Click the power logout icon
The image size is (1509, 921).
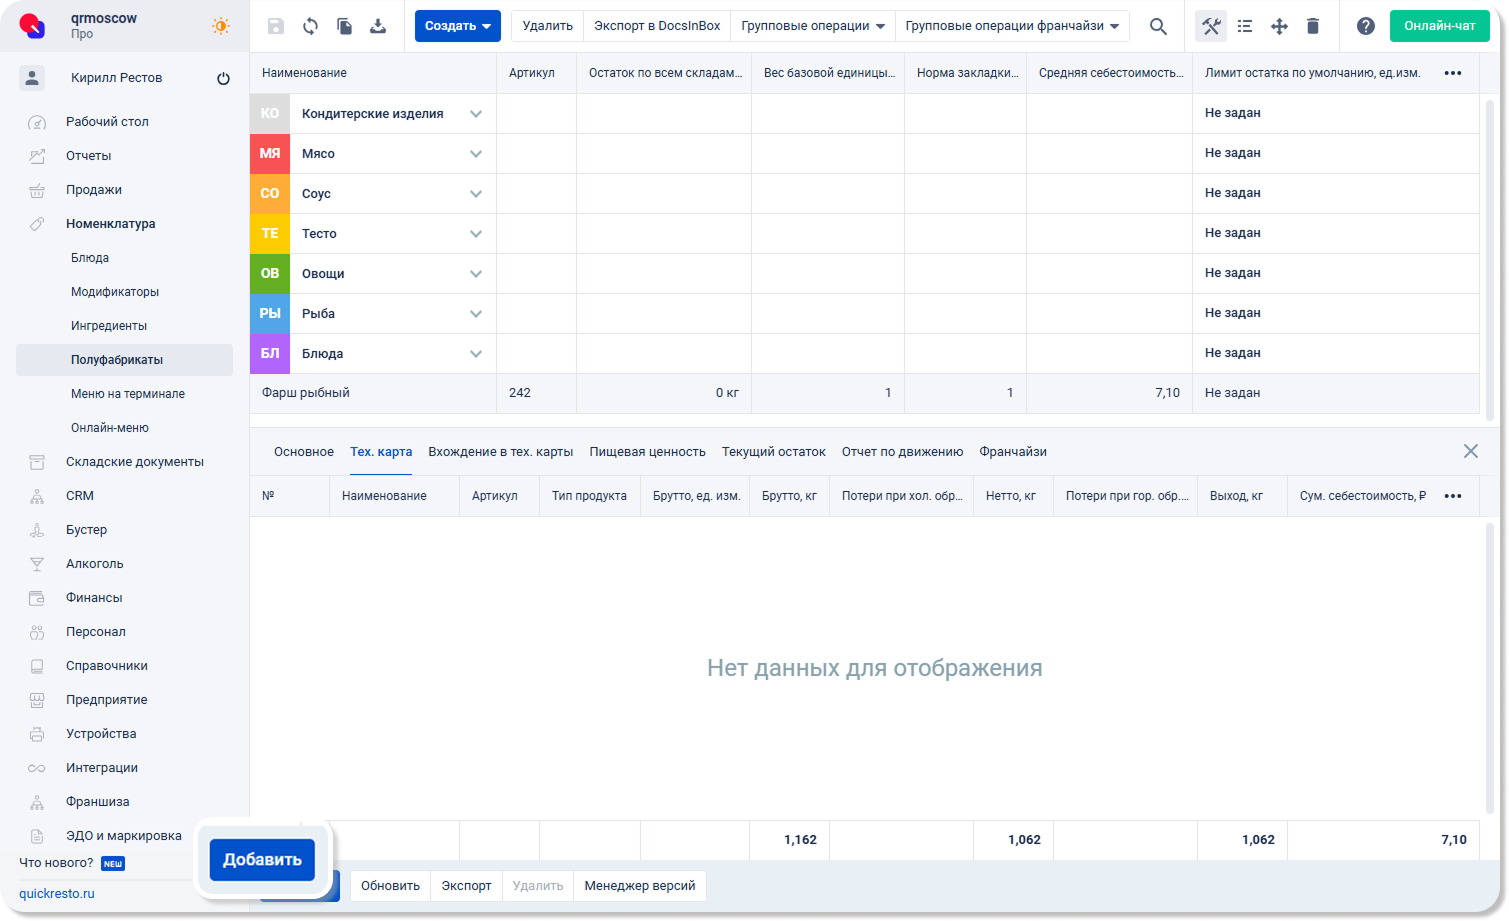[223, 78]
